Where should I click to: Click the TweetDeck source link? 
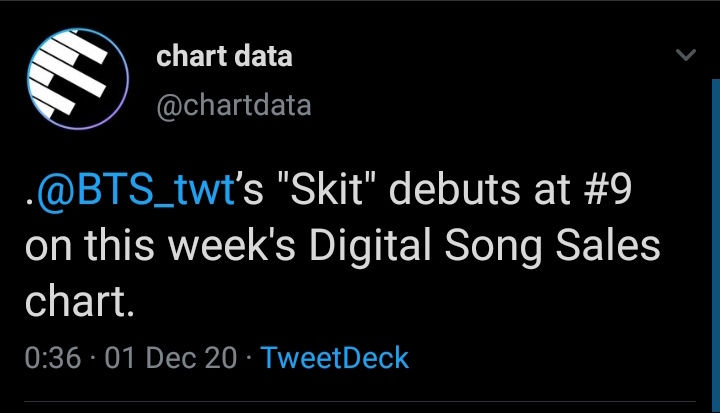[334, 358]
